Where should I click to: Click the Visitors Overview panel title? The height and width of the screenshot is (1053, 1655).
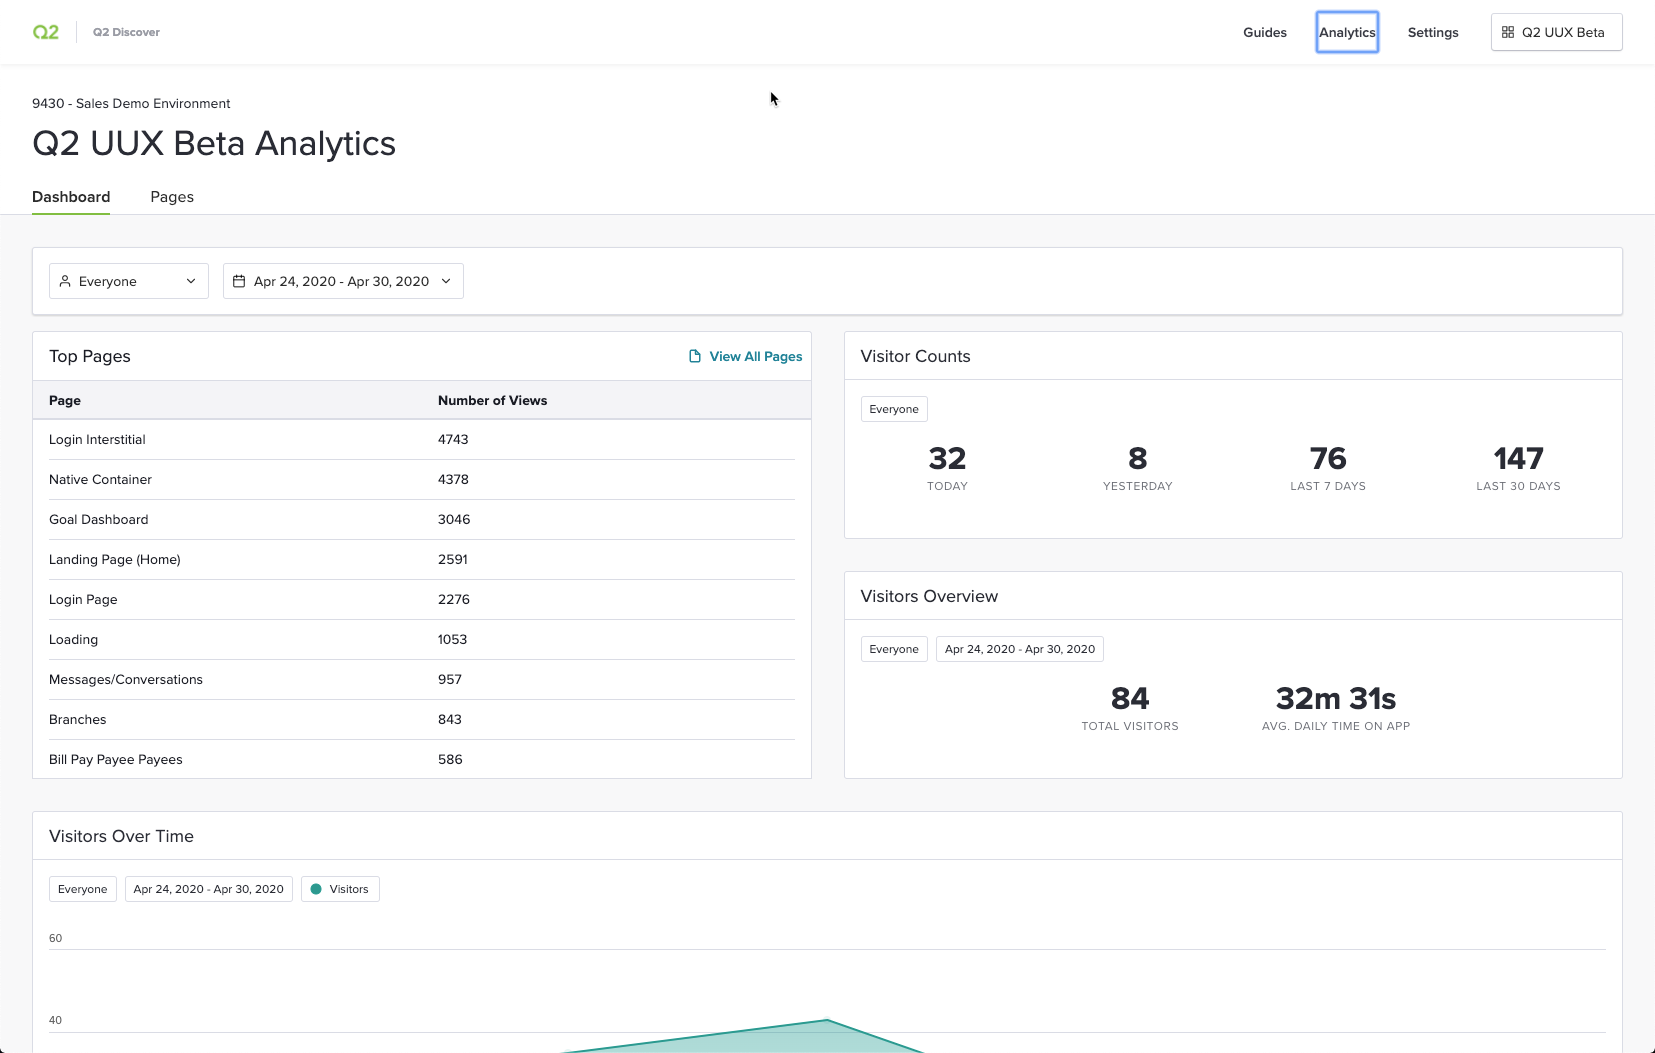click(x=929, y=596)
